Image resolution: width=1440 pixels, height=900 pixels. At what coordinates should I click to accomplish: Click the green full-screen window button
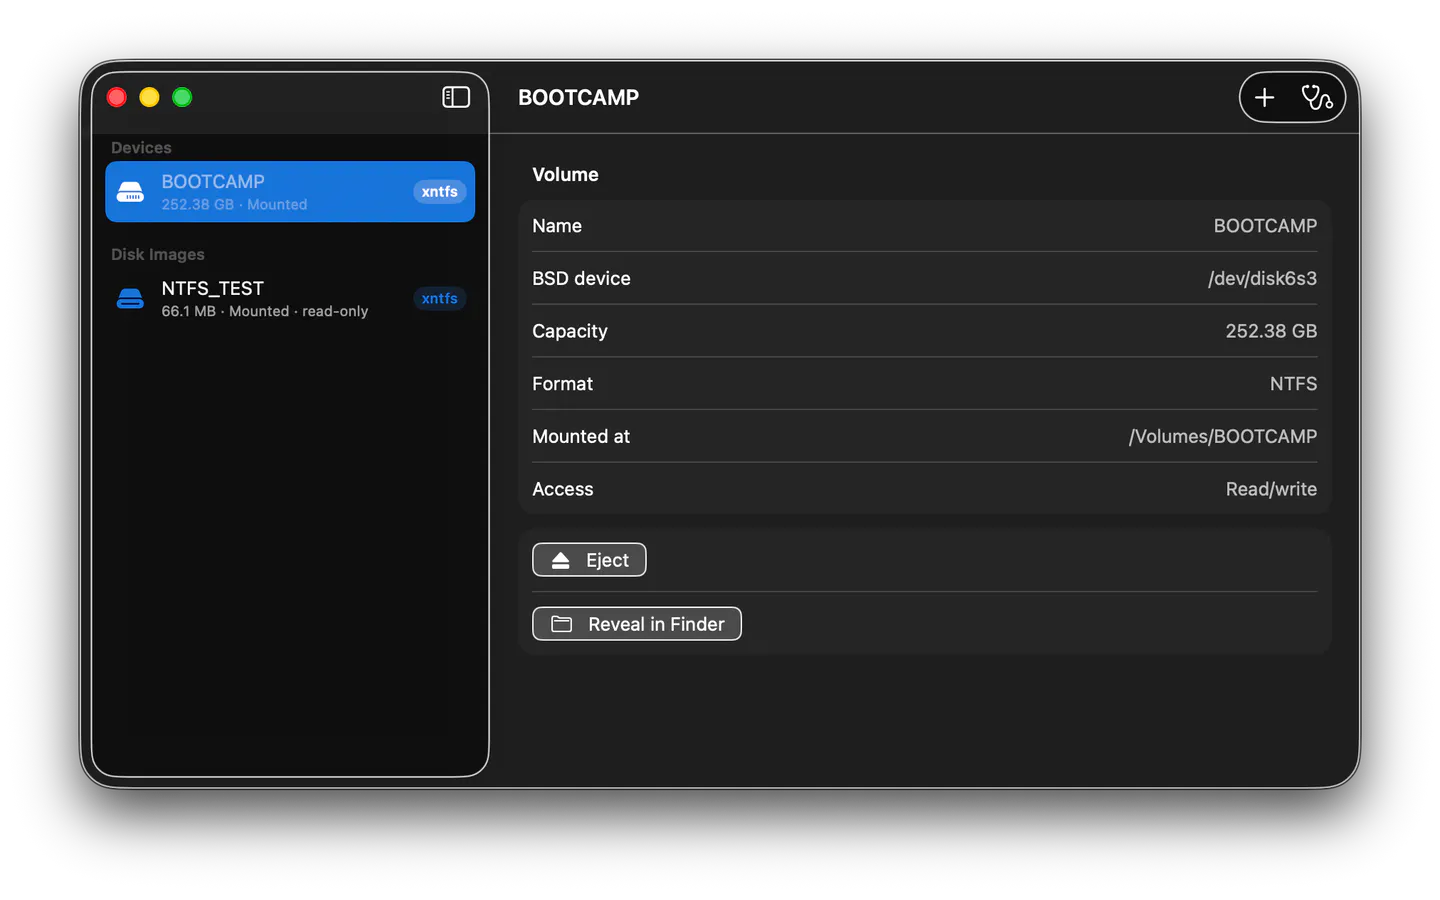(182, 97)
